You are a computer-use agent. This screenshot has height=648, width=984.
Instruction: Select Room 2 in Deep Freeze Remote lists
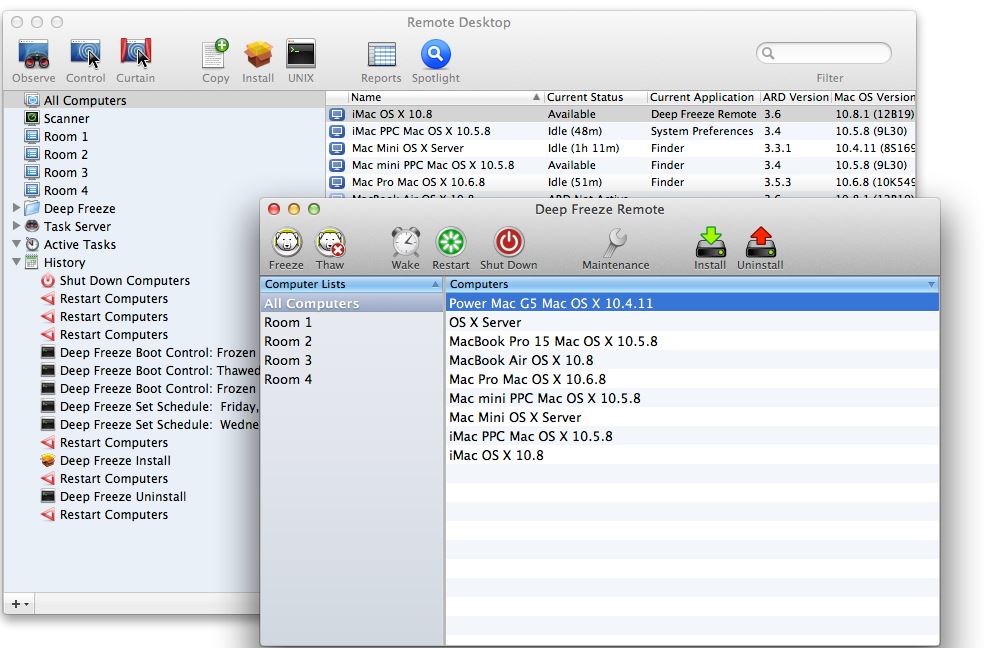coord(352,341)
